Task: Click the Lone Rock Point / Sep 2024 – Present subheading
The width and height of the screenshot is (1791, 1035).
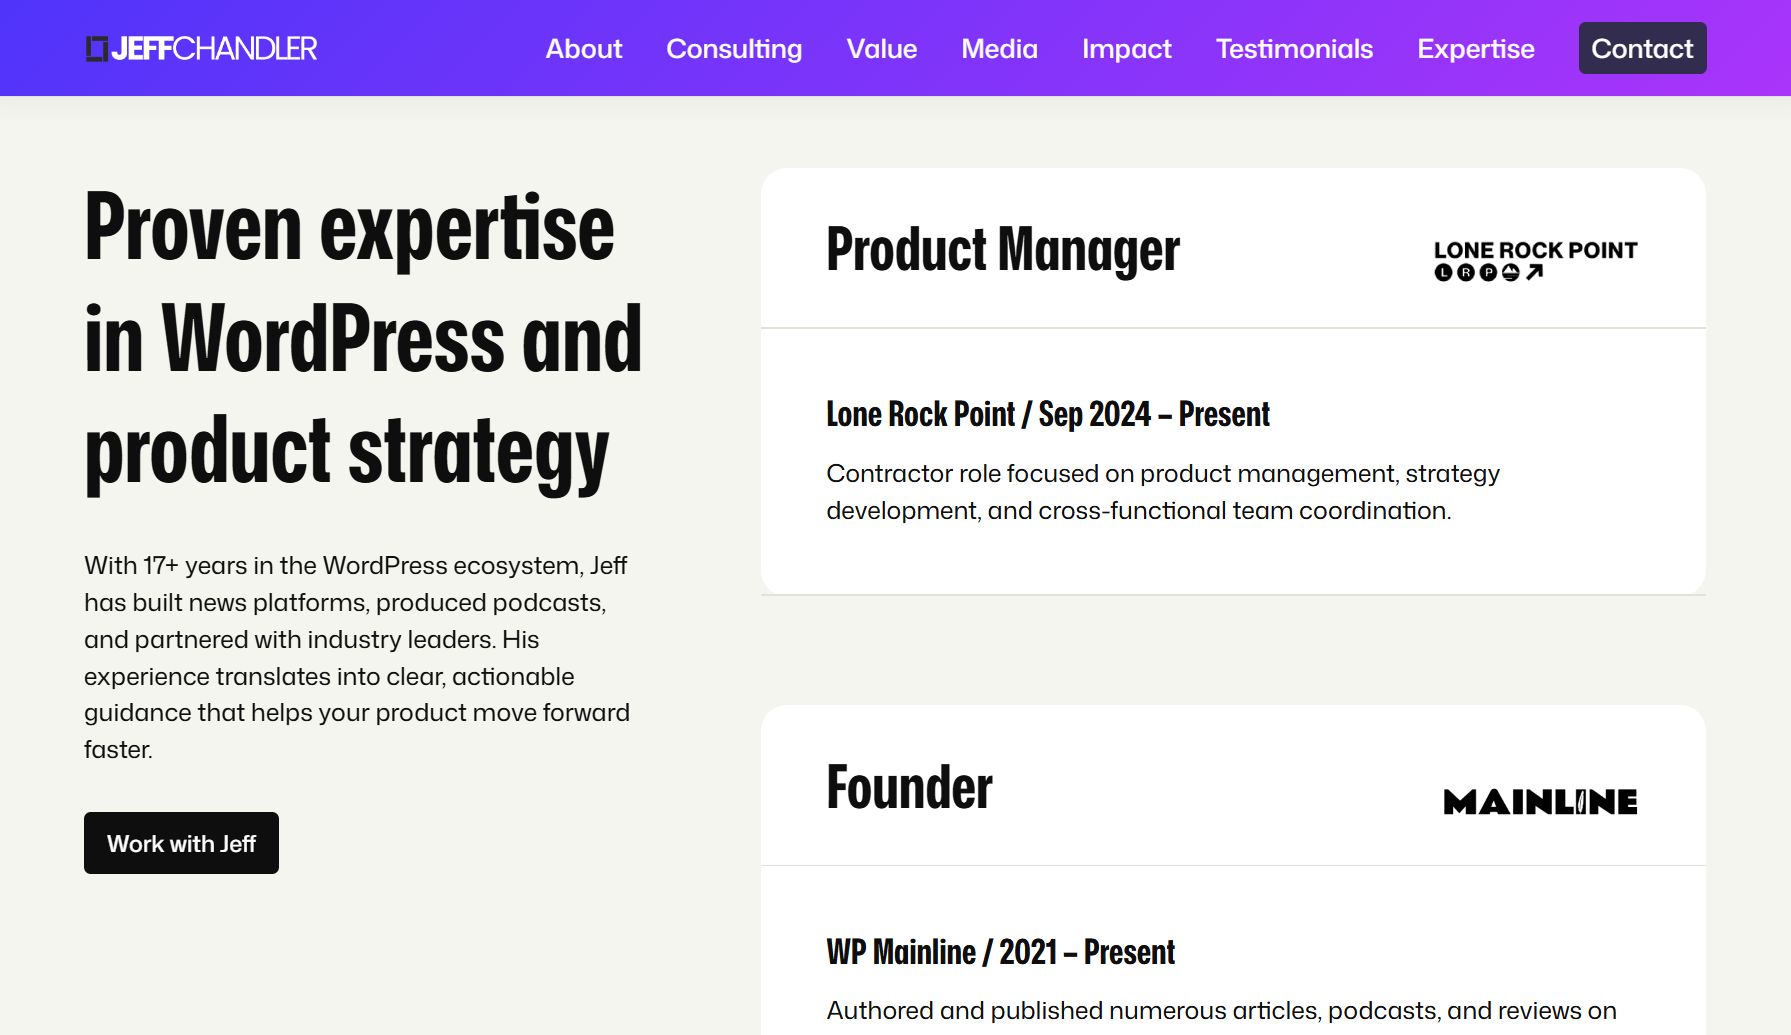Action: [1047, 414]
